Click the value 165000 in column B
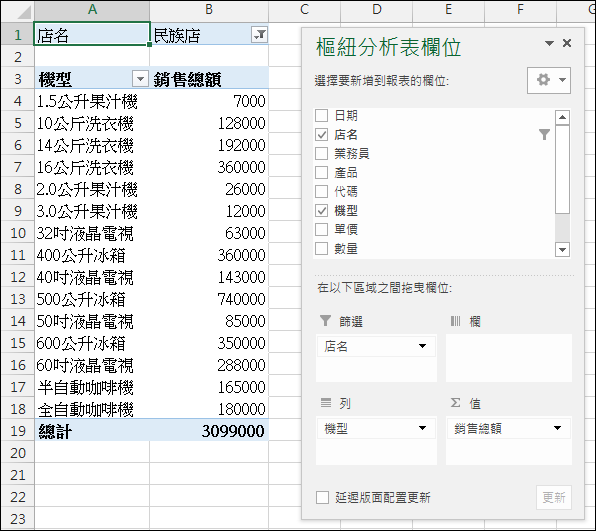The image size is (596, 531). [209, 387]
